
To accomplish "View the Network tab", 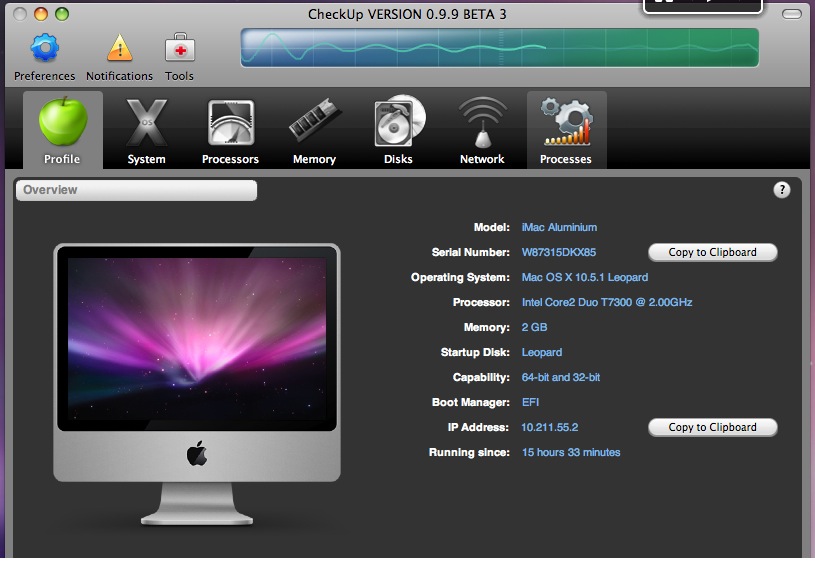I will (x=482, y=130).
